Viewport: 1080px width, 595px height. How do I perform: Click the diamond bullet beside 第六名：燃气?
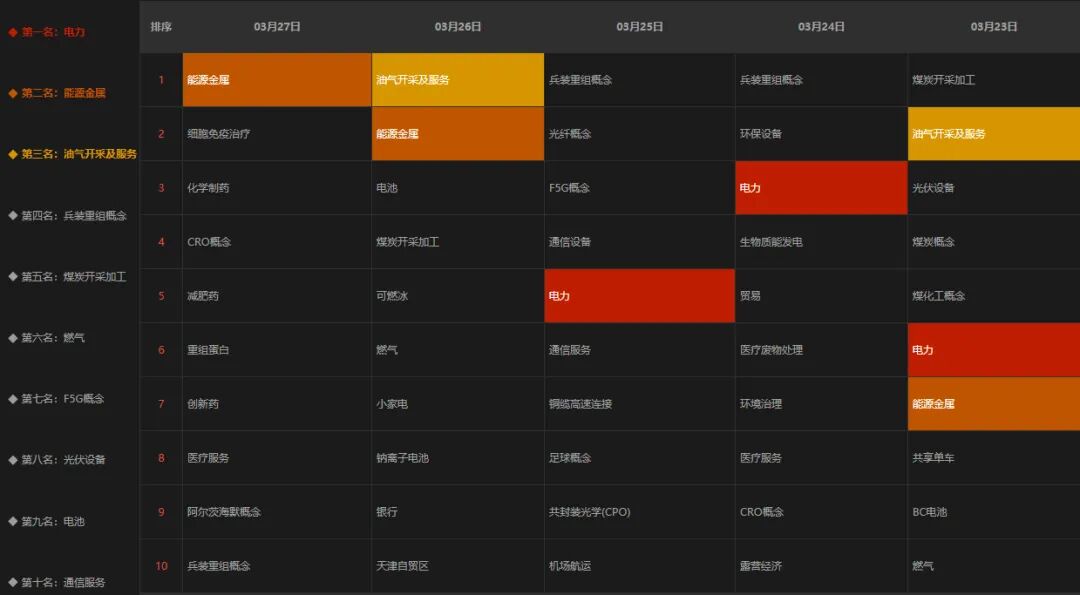point(13,338)
